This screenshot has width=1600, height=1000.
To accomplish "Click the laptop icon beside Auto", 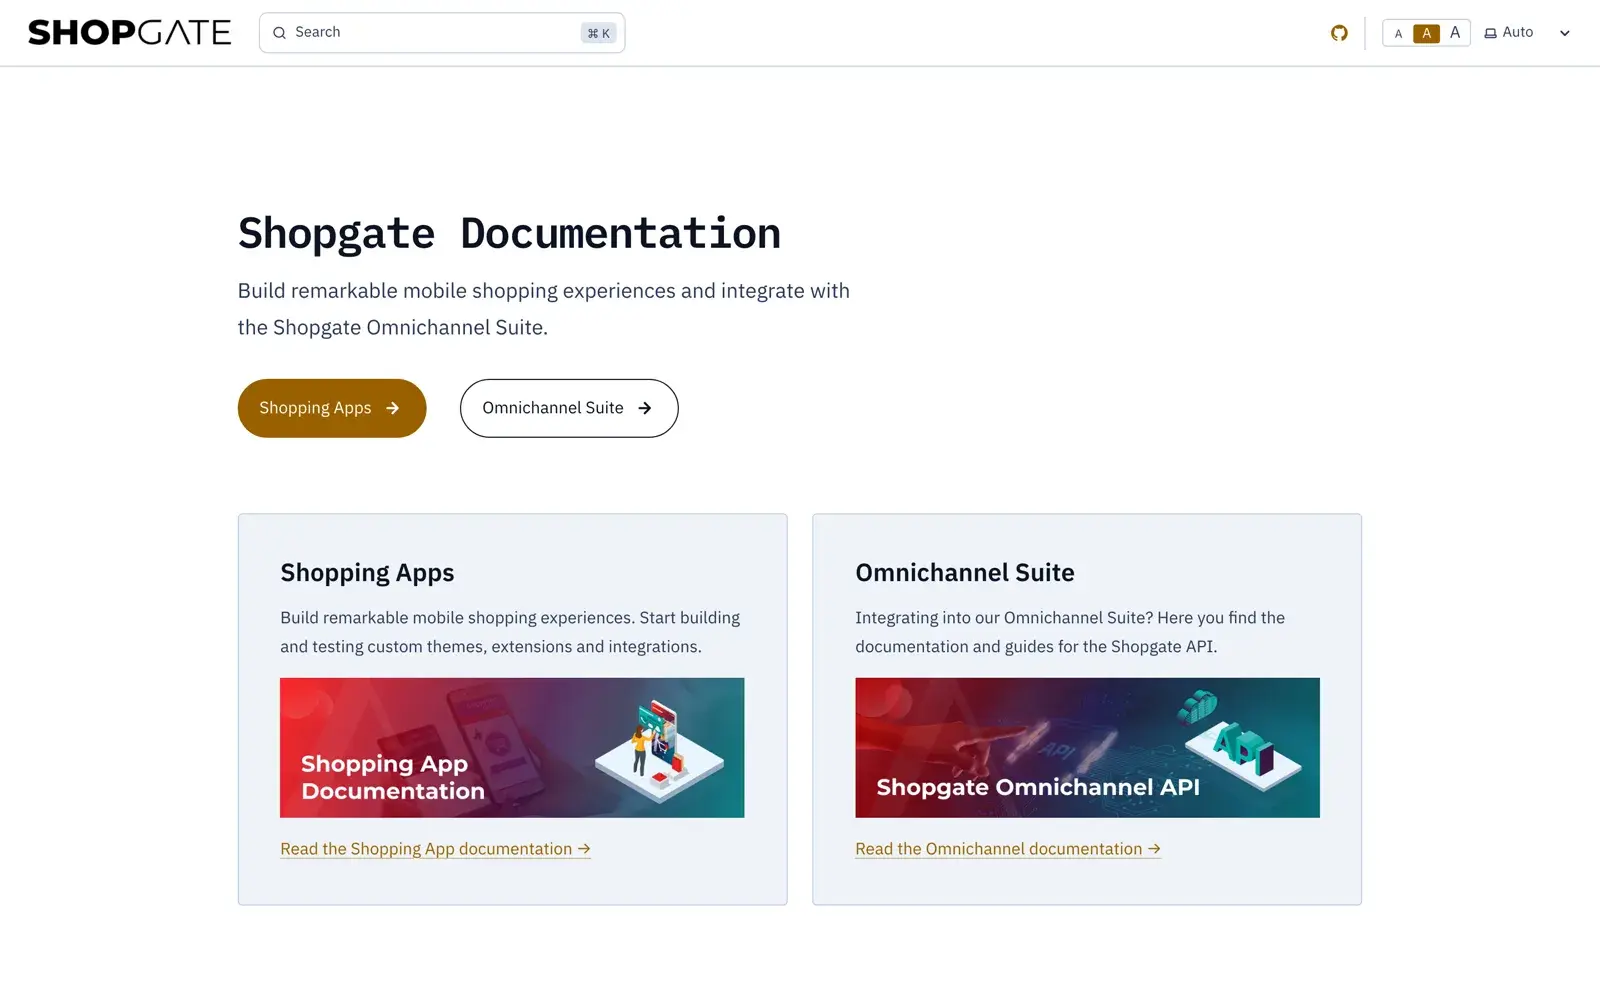I will (x=1490, y=33).
